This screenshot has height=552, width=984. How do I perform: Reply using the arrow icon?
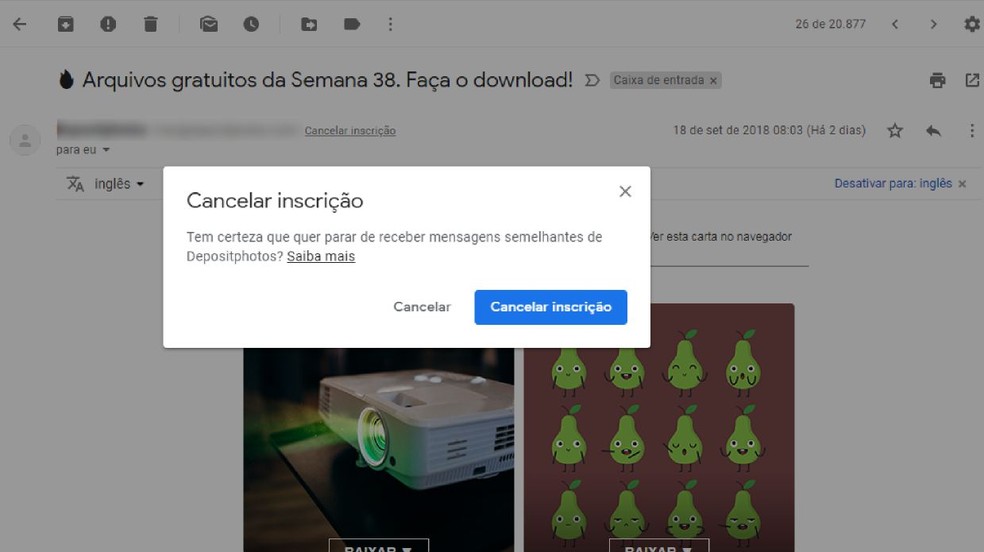pos(933,130)
